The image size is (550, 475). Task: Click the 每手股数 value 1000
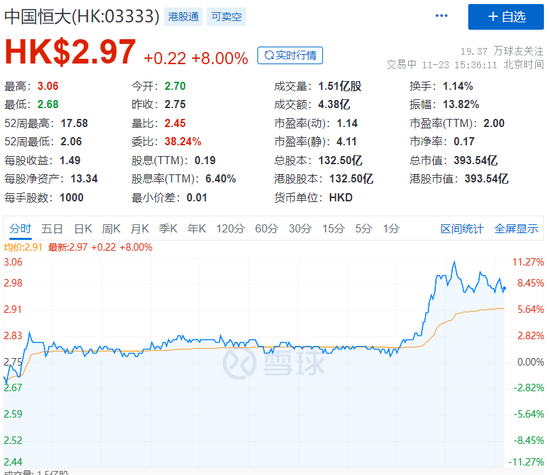(72, 198)
